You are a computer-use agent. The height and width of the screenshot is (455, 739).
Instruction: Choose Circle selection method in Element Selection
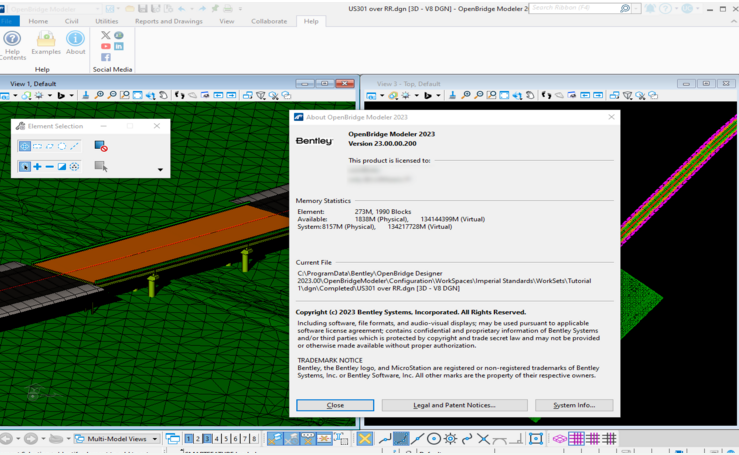[x=62, y=146]
